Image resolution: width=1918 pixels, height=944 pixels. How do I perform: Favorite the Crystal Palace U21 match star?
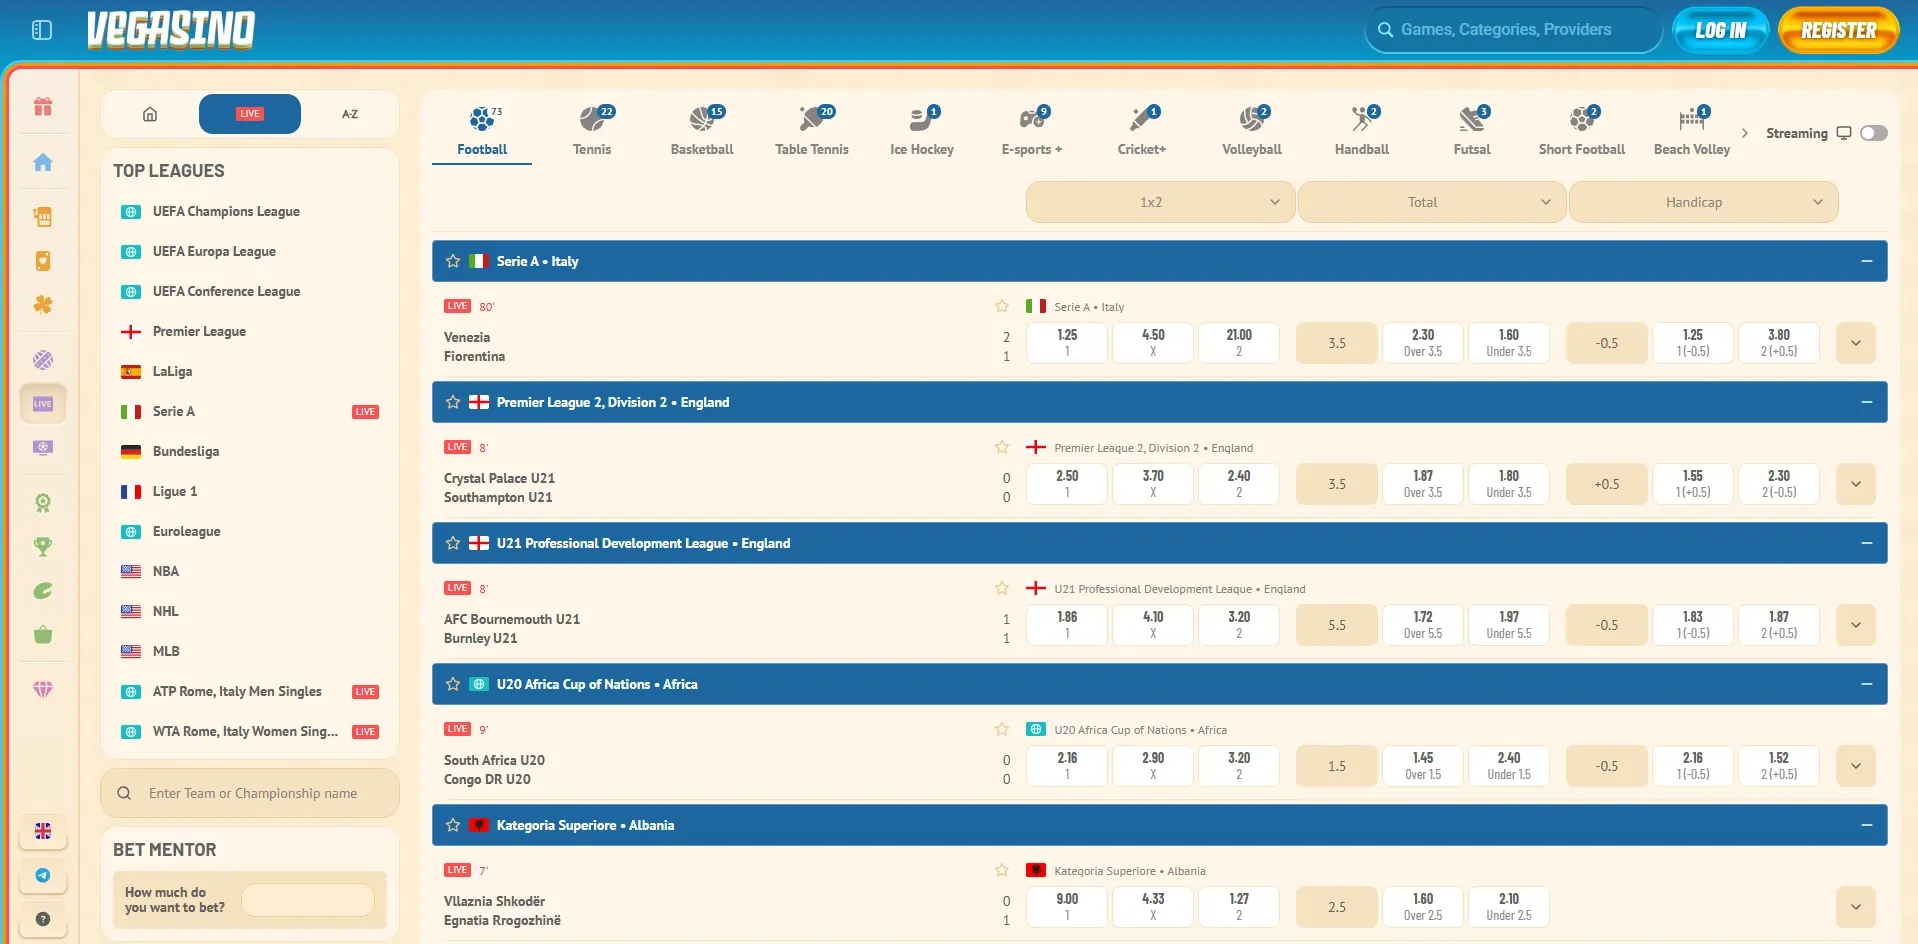(1002, 447)
